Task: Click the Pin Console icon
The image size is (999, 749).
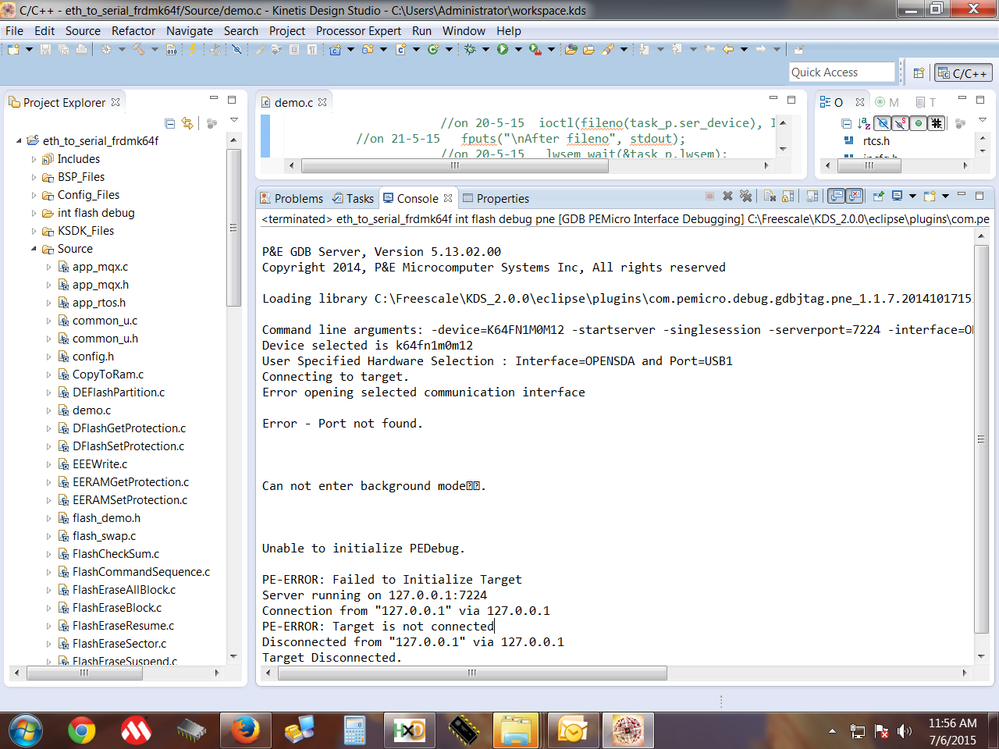Action: pos(879,197)
